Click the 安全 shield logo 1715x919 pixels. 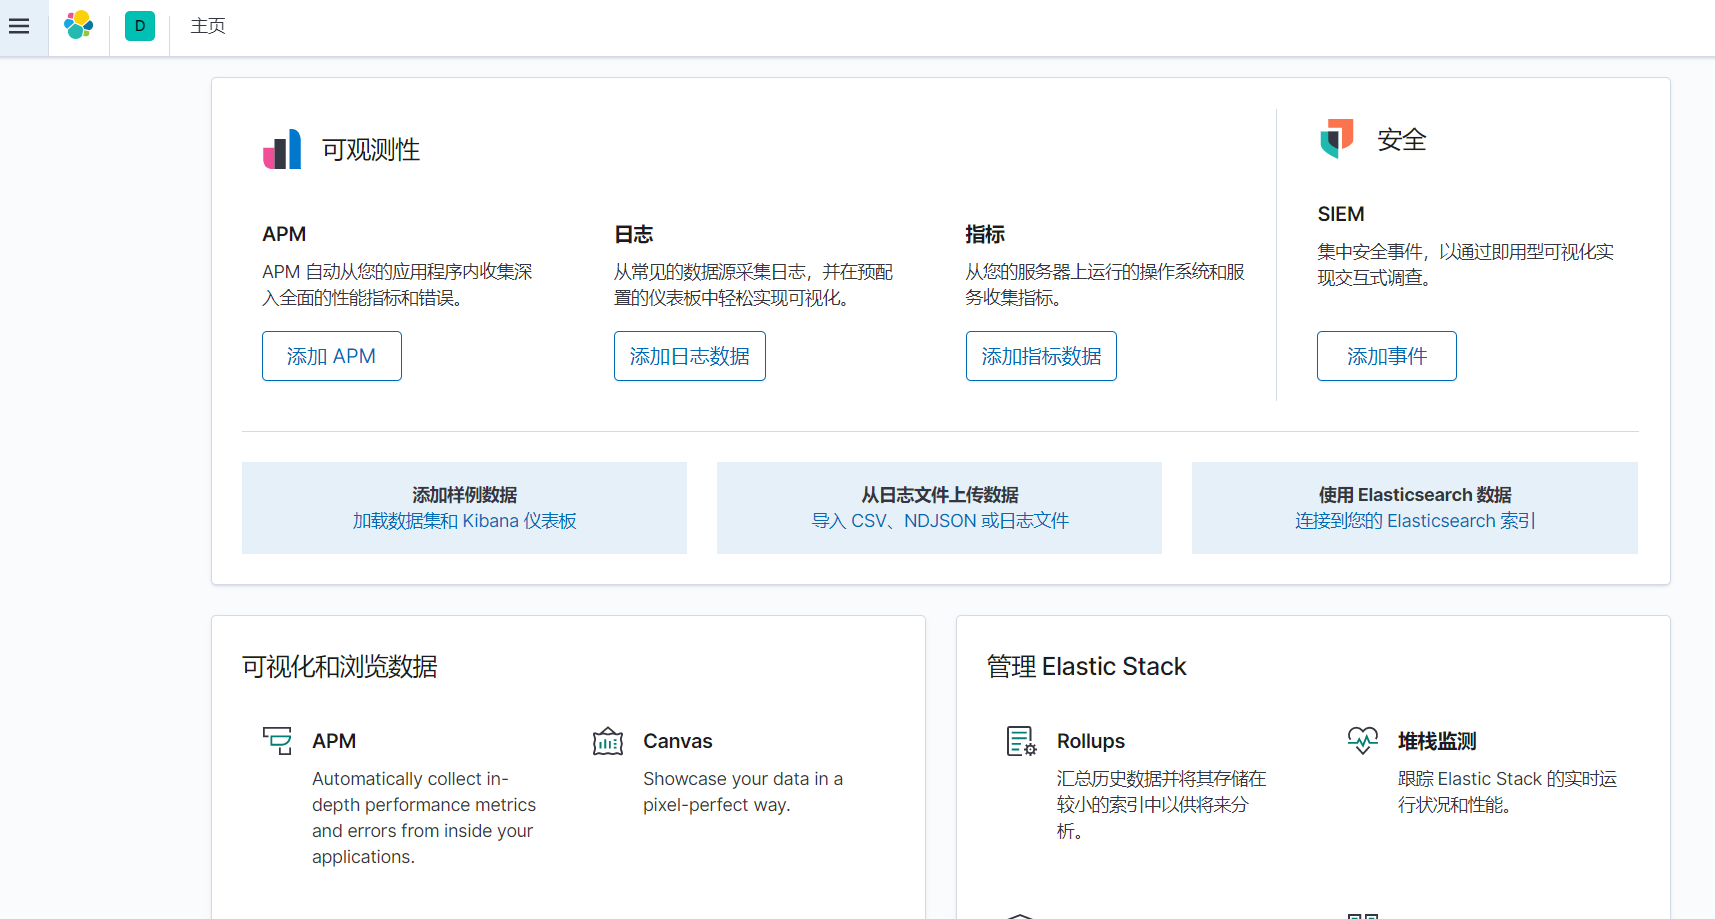pos(1337,139)
